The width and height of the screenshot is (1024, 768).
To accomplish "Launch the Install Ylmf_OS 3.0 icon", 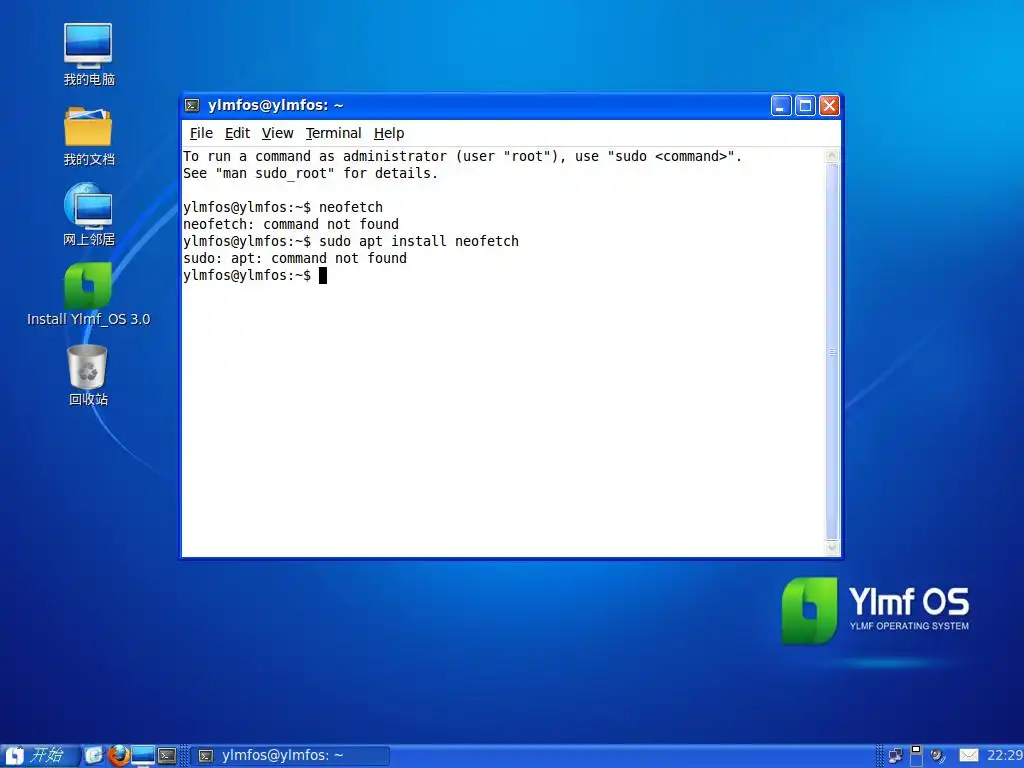I will tap(88, 294).
